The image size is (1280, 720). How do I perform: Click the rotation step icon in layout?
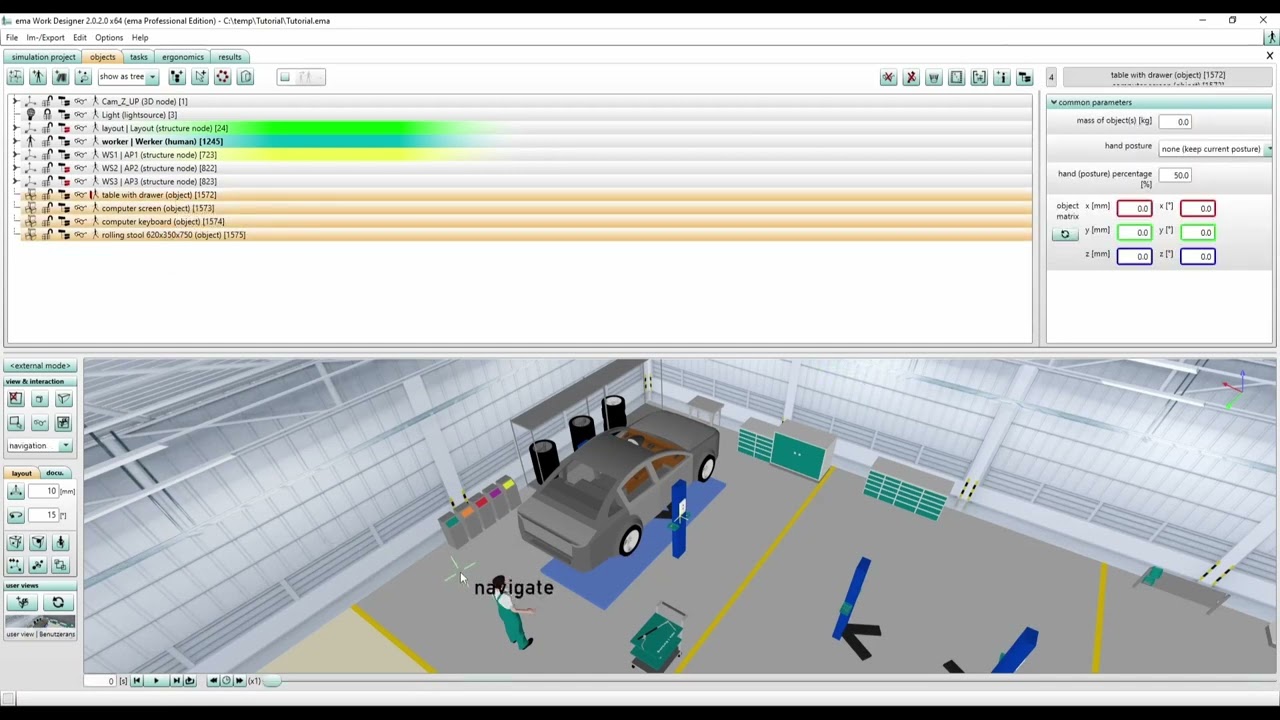point(16,515)
